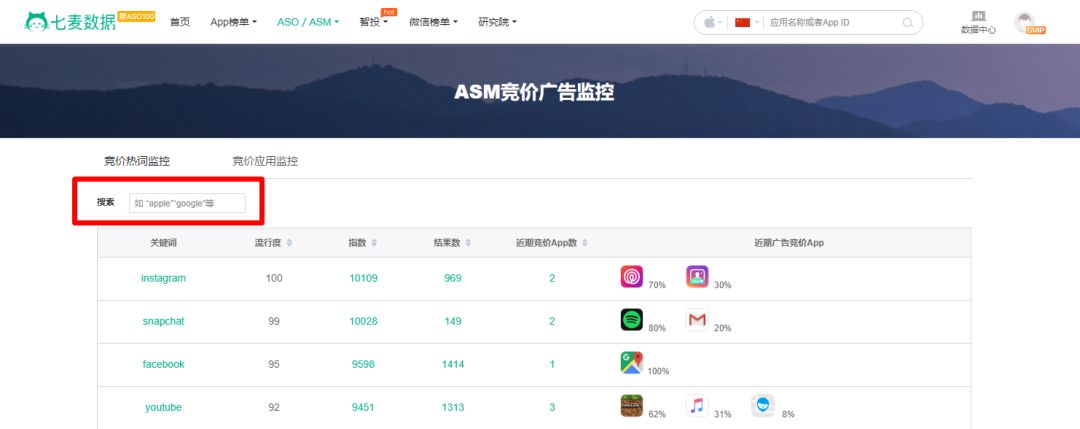Switch to 竞价热词监控 tab
This screenshot has width=1080, height=429.
point(137,161)
